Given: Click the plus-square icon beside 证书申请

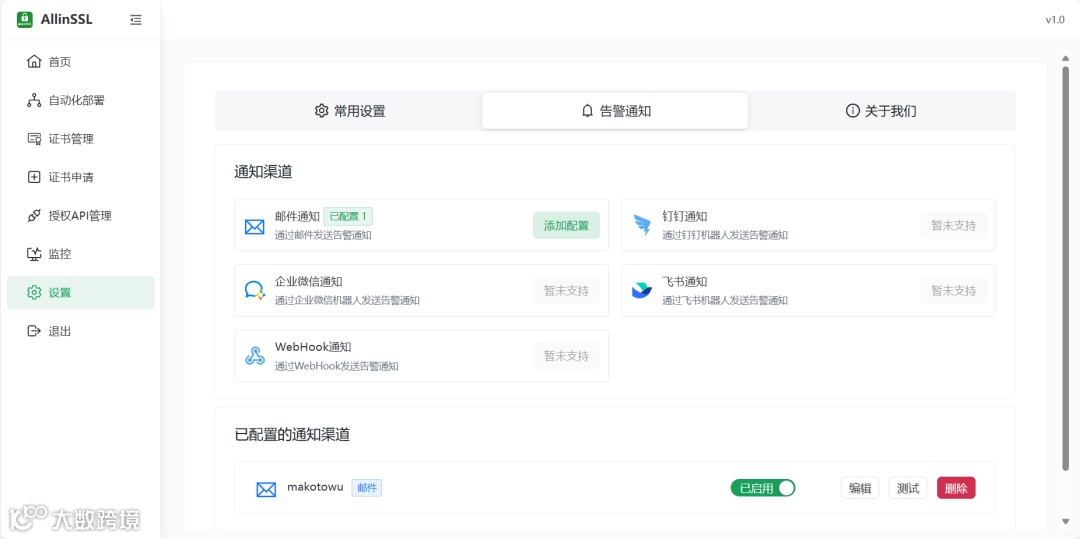Looking at the screenshot, I should click(x=34, y=177).
